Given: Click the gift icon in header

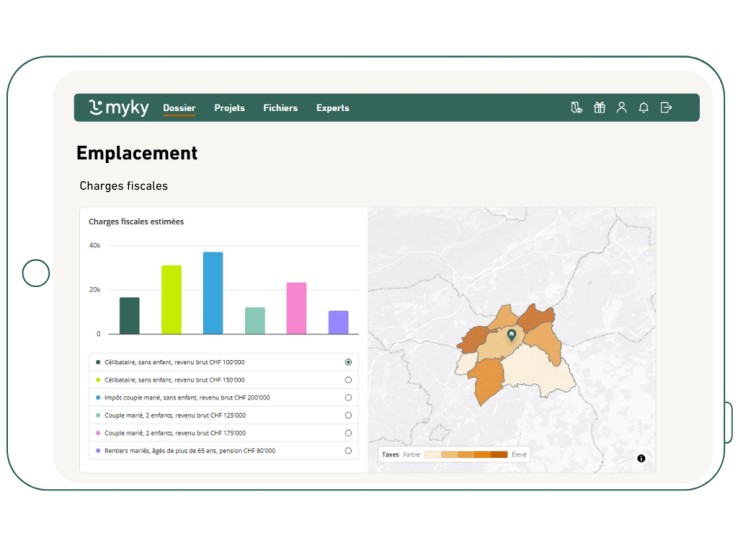Looking at the screenshot, I should coord(599,108).
